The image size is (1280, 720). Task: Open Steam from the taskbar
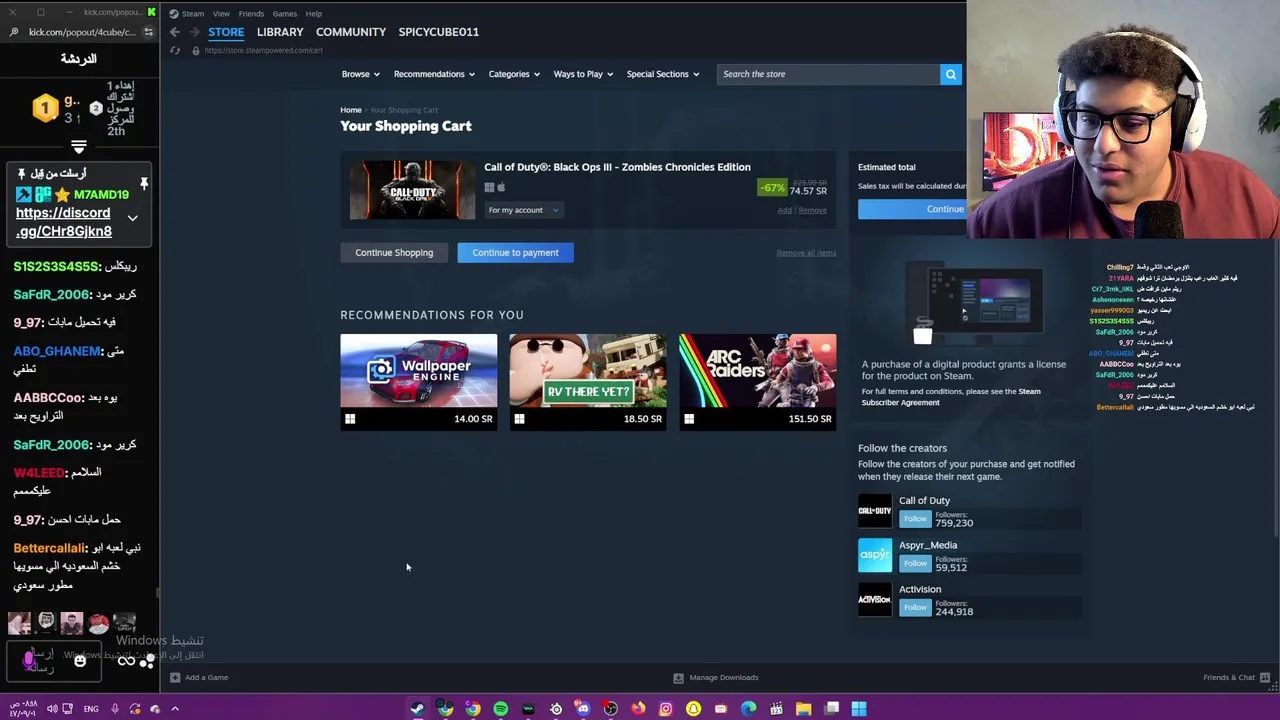[x=417, y=708]
